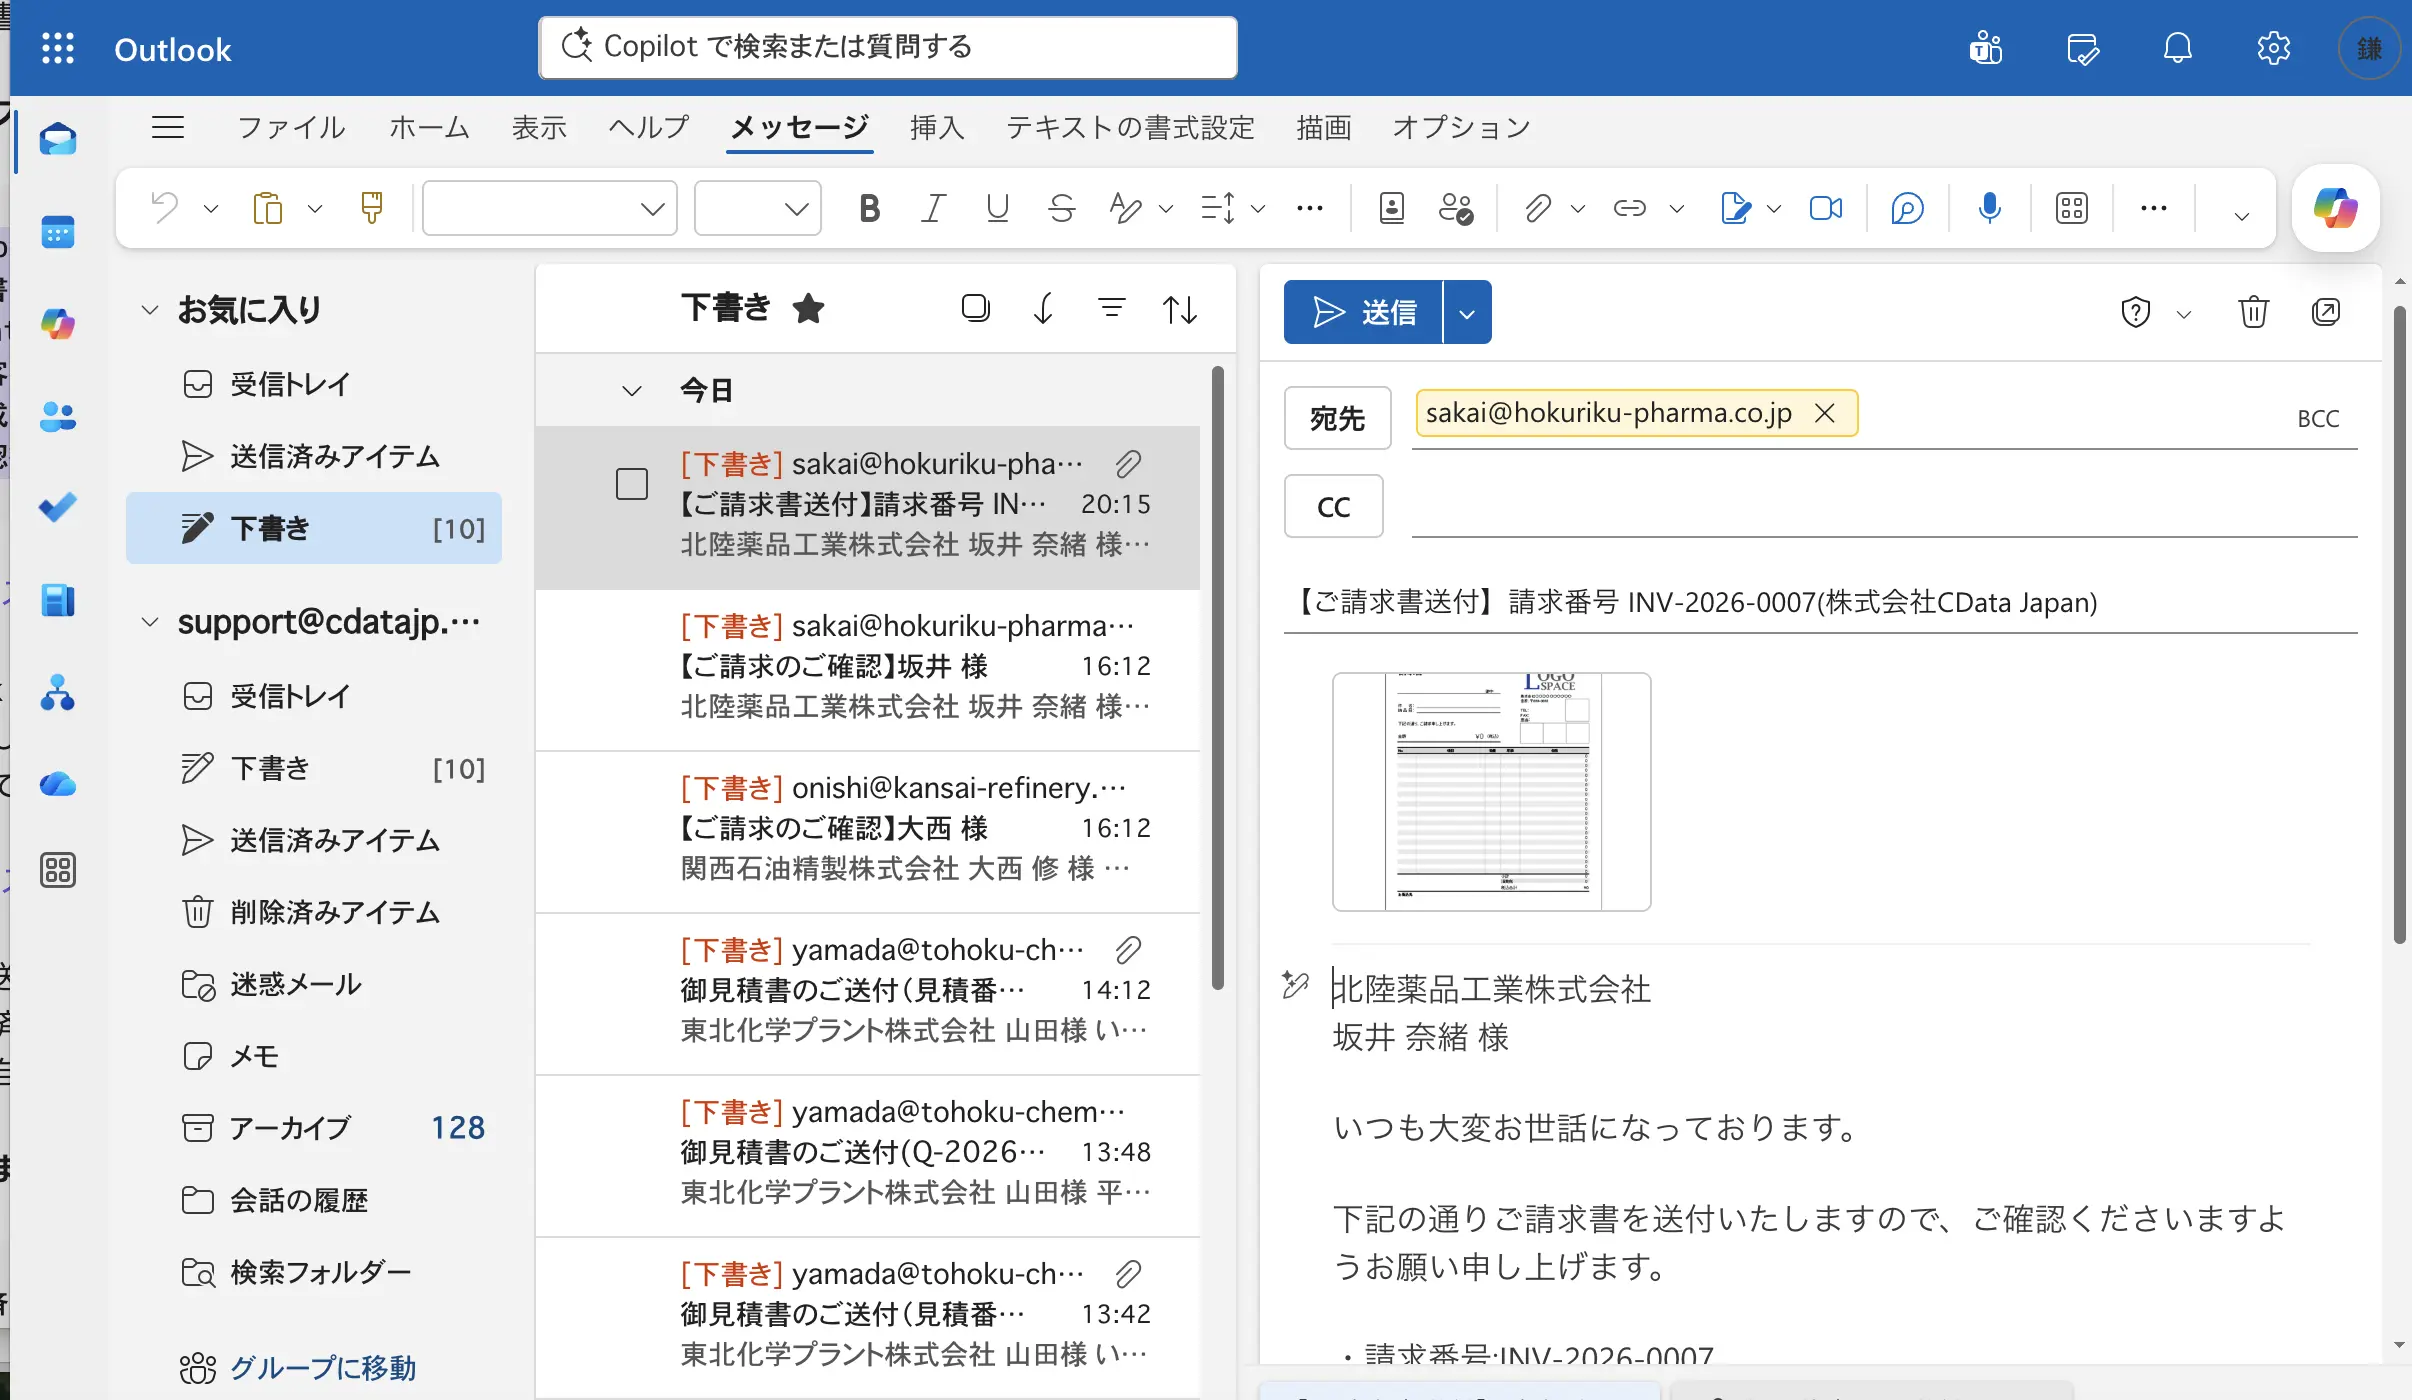Click the signature pen icon
2412x1400 pixels.
(1736, 208)
